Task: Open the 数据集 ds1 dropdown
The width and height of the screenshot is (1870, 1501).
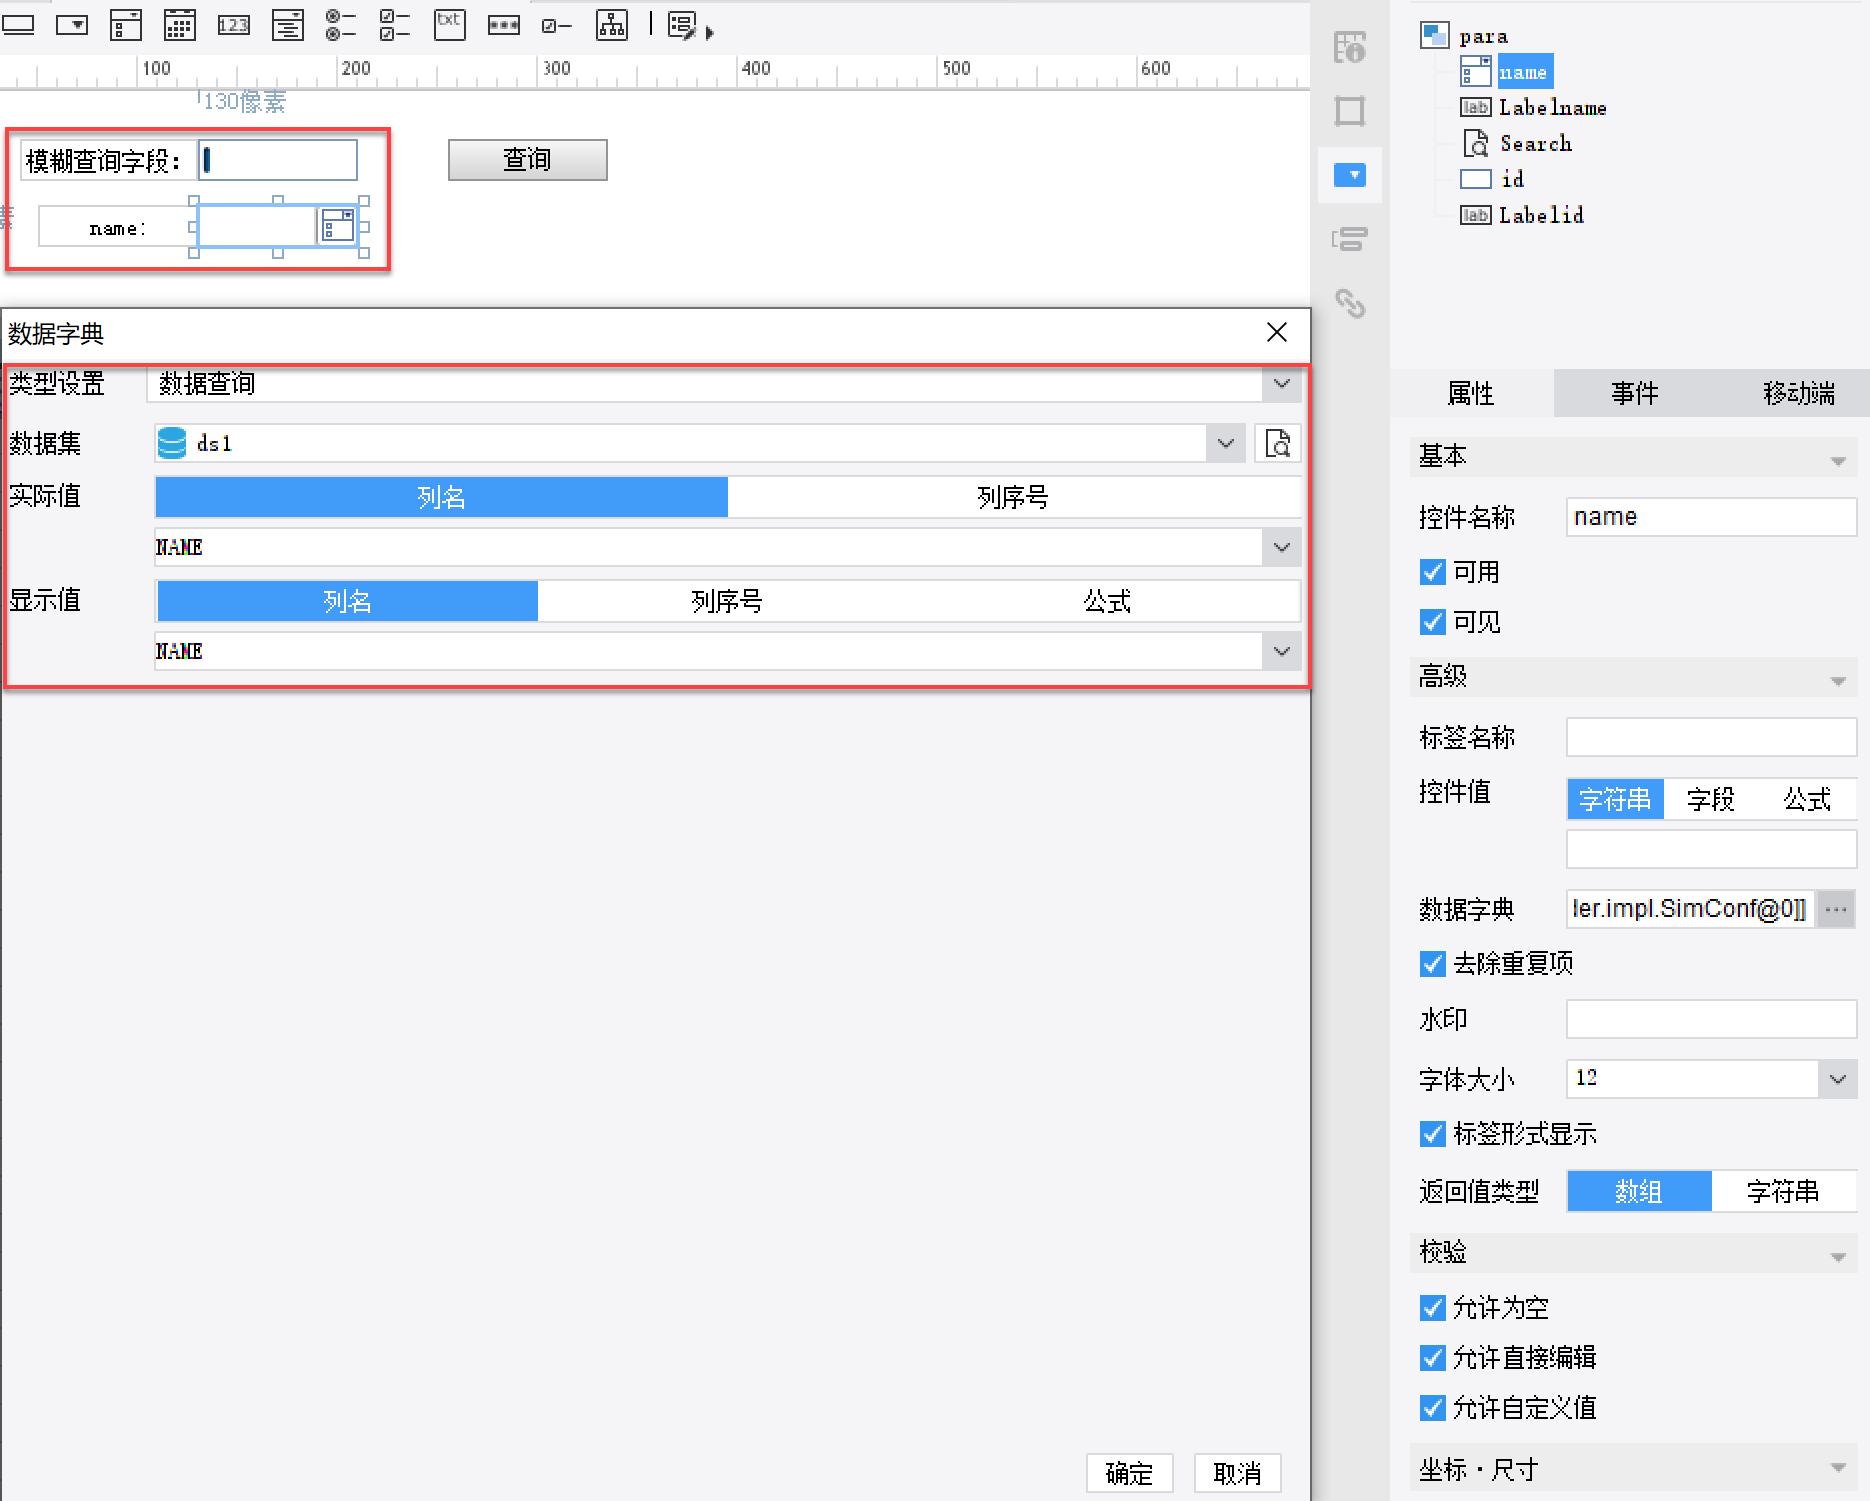Action: pos(1226,443)
